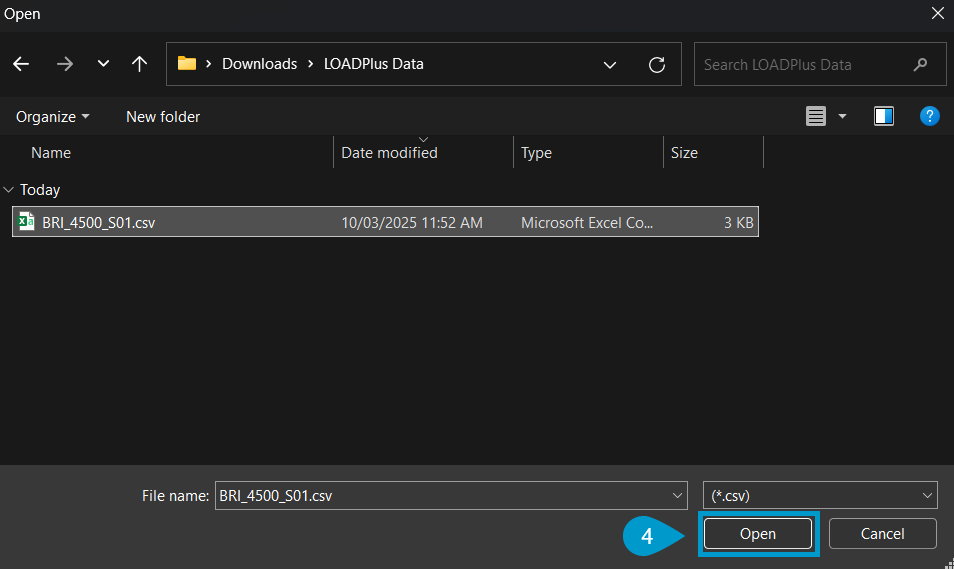This screenshot has width=954, height=569.
Task: Expand the File name dropdown arrow
Action: tap(677, 495)
